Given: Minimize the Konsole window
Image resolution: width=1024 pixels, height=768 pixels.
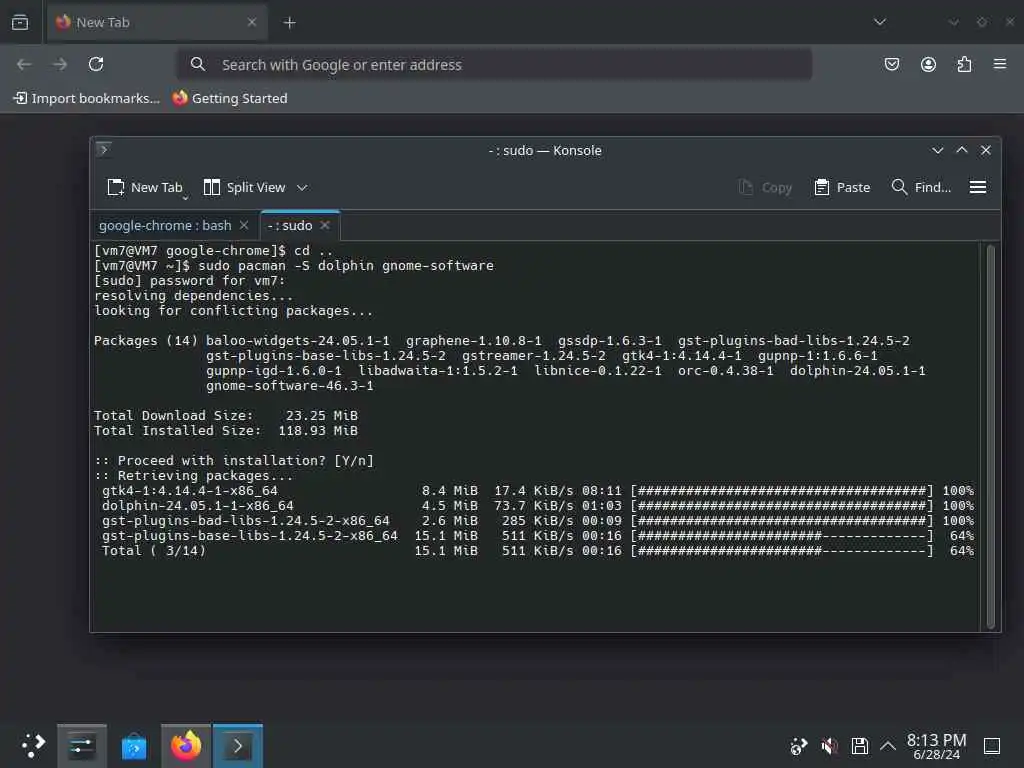Looking at the screenshot, I should pos(938,150).
